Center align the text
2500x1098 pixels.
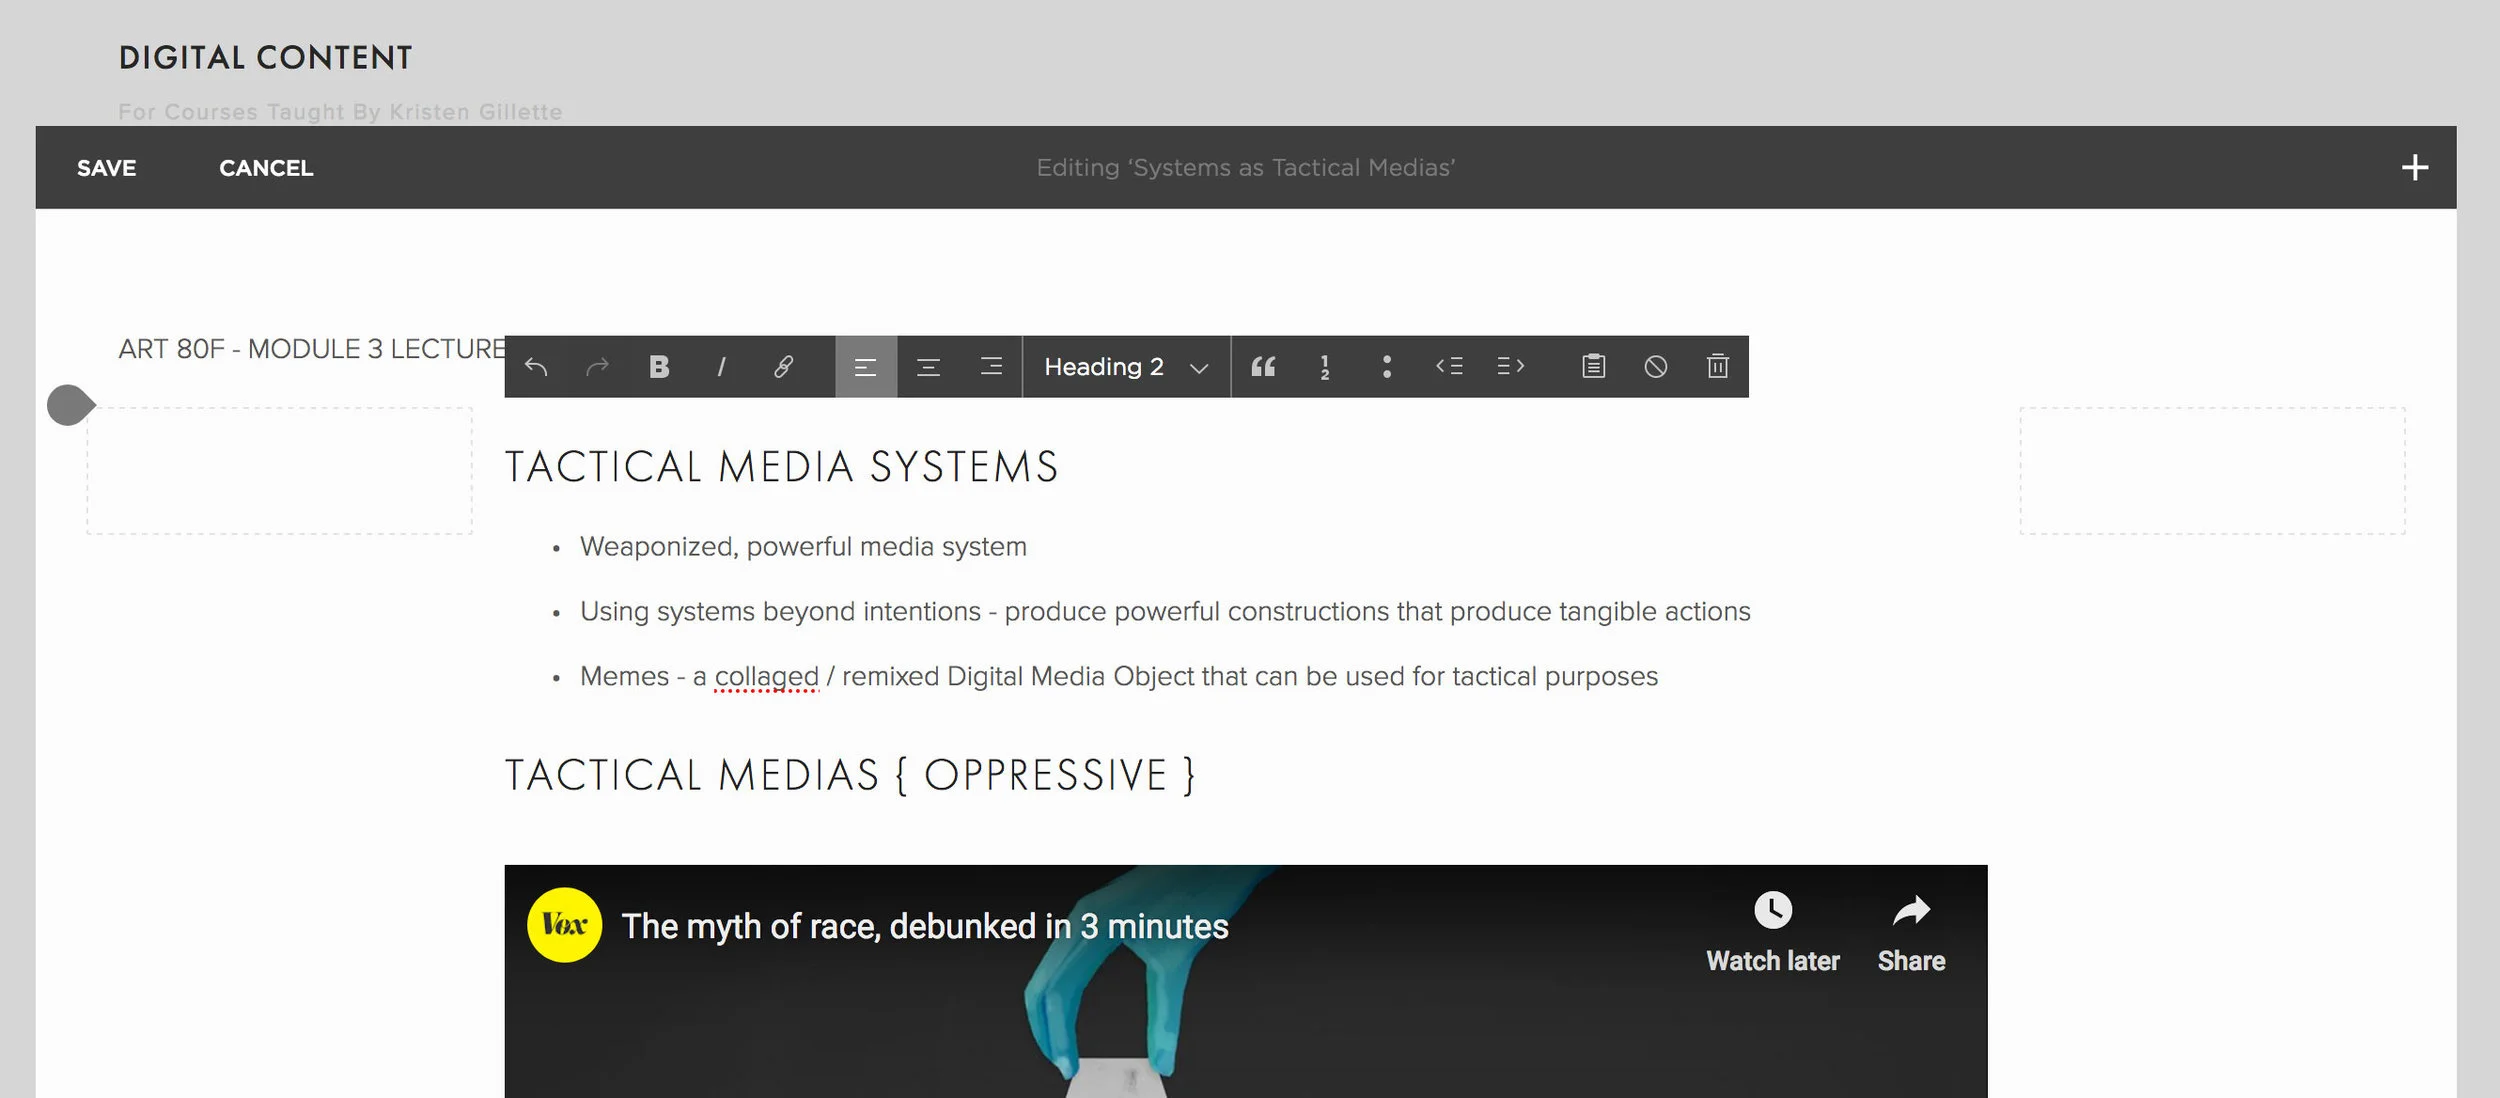click(928, 367)
